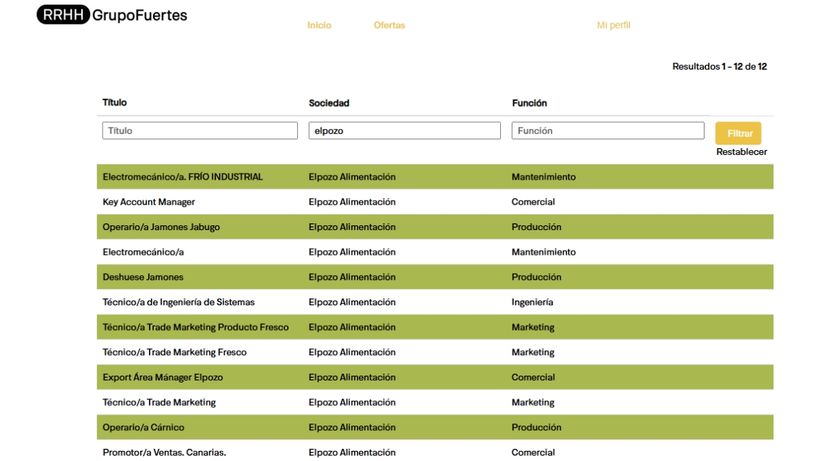Open Técnico/a de Ingeniería de Sistemas offer
This screenshot has height=461, width=820.
178,302
